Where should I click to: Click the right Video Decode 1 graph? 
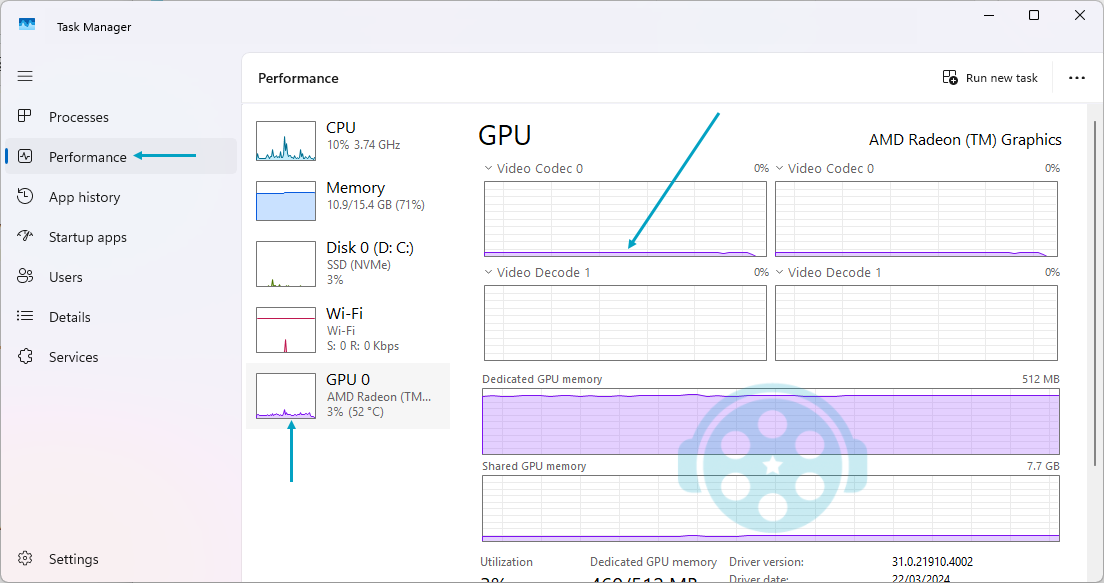pos(916,323)
